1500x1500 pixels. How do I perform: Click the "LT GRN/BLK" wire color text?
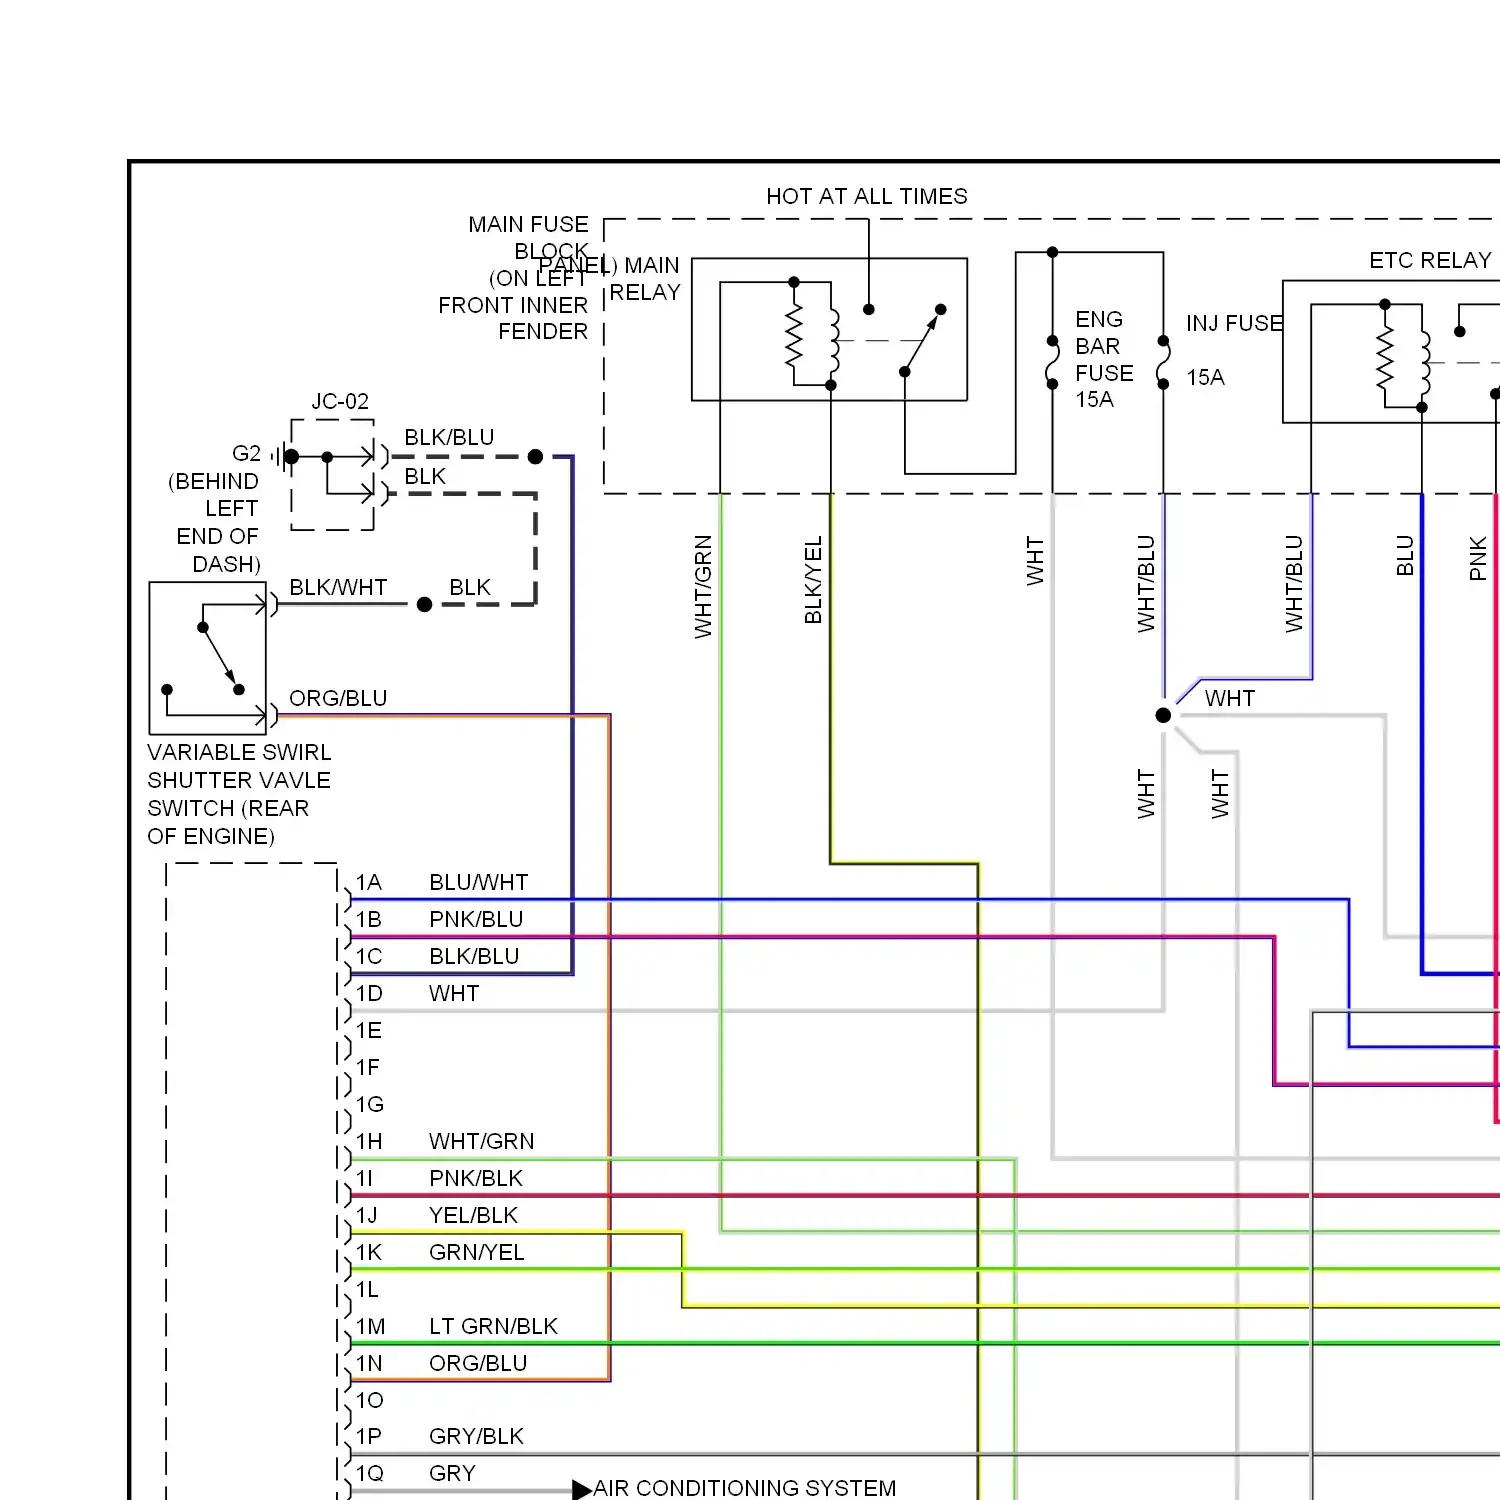pos(493,1326)
